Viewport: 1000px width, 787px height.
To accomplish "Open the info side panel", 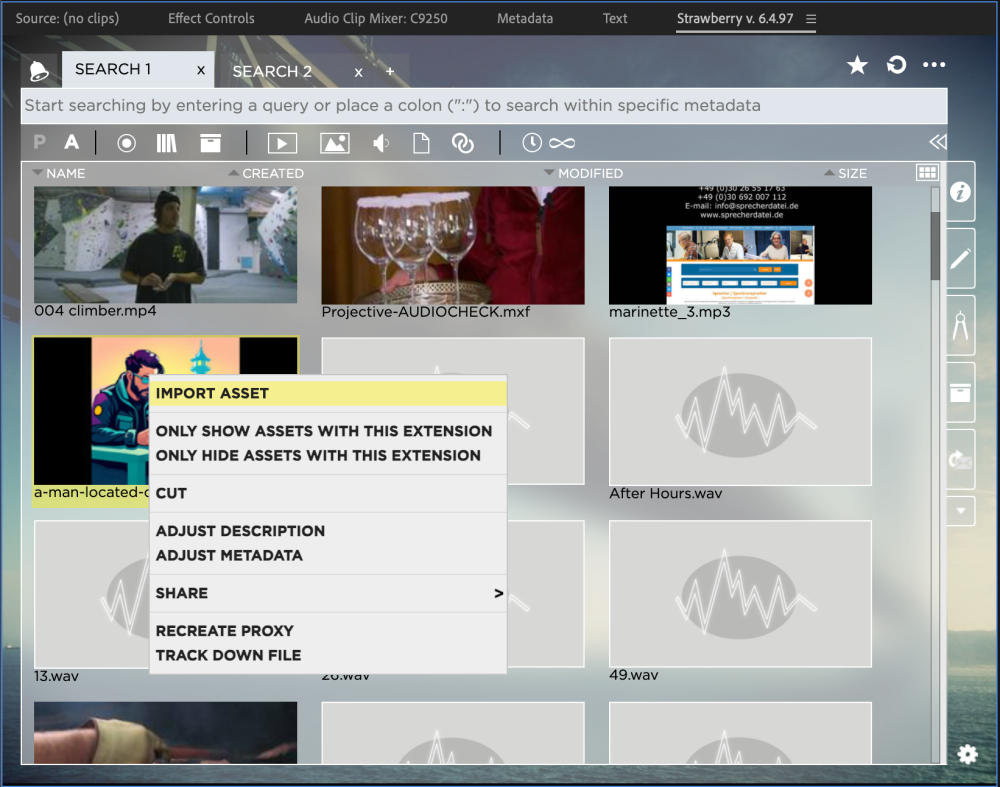I will 961,192.
